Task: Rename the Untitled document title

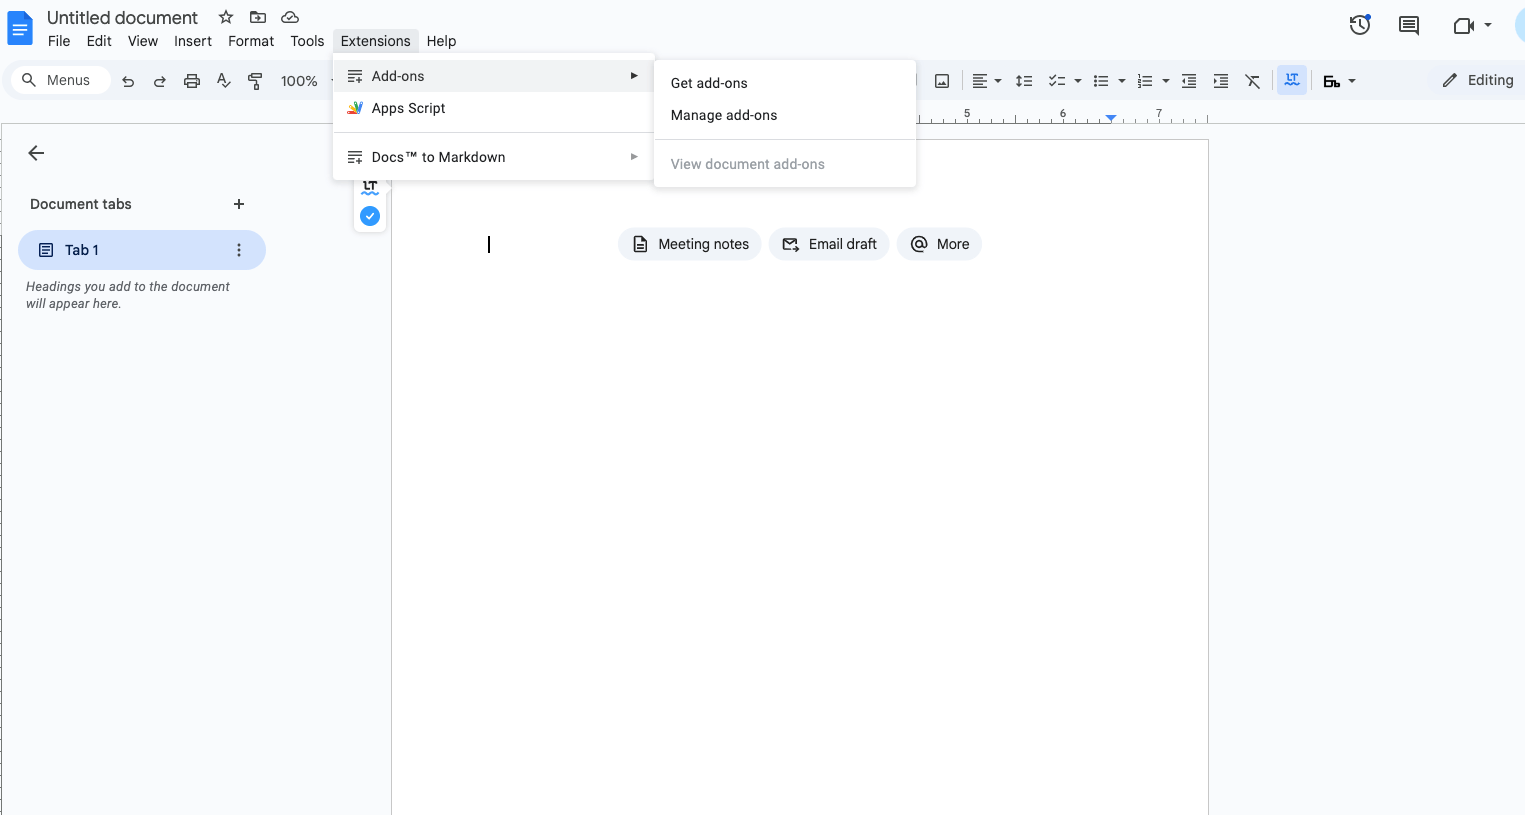Action: 122,18
